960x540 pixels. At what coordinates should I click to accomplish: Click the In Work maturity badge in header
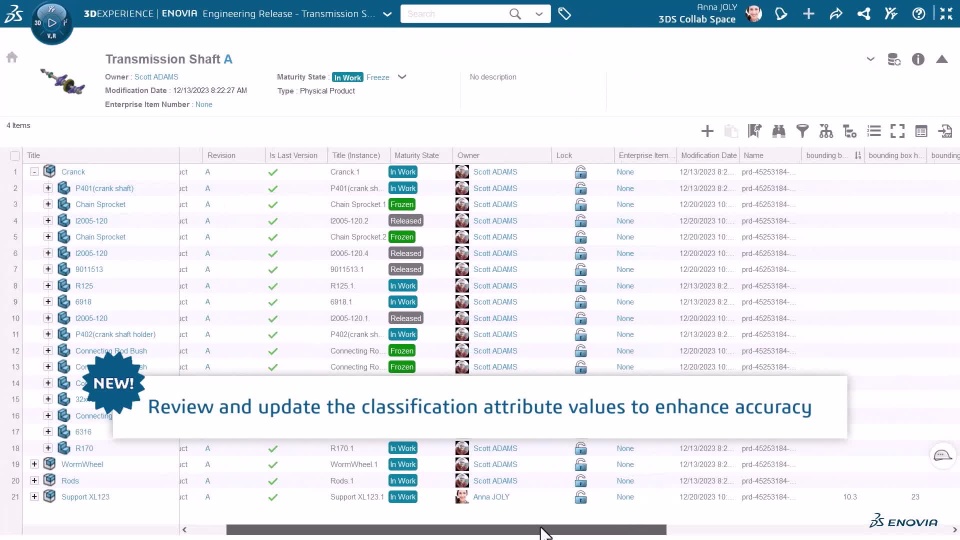(x=347, y=78)
